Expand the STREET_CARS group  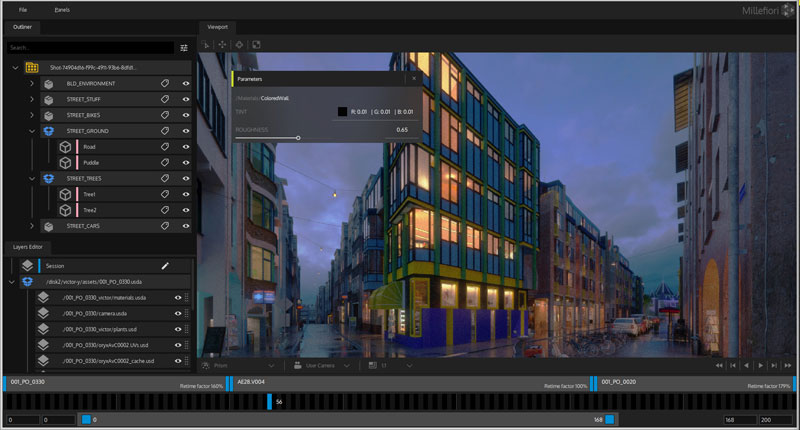(32, 226)
